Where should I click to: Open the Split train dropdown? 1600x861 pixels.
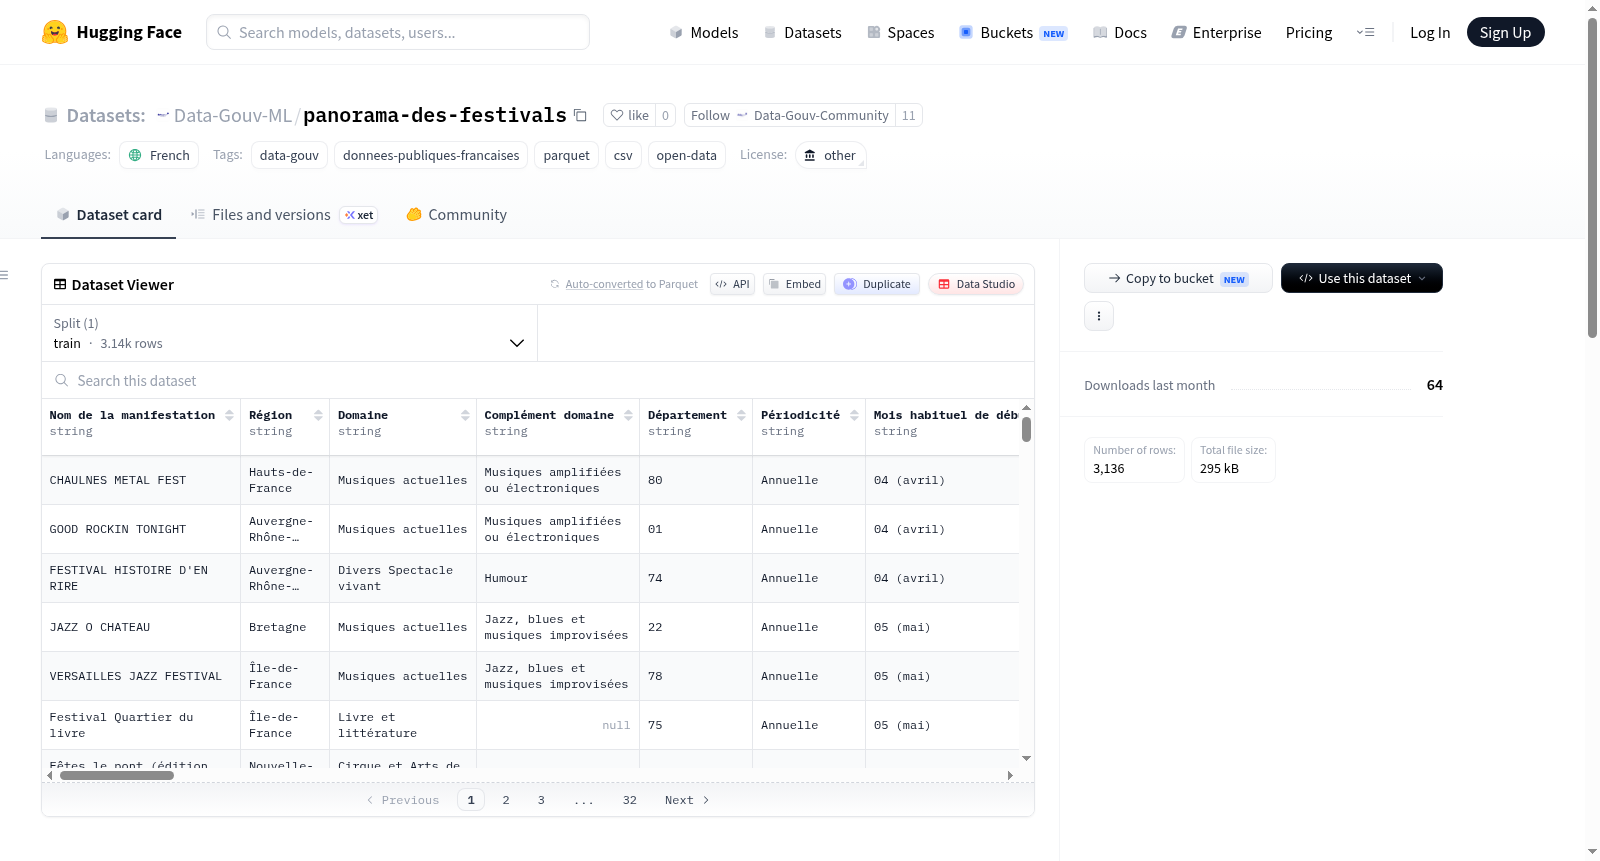[x=289, y=333]
